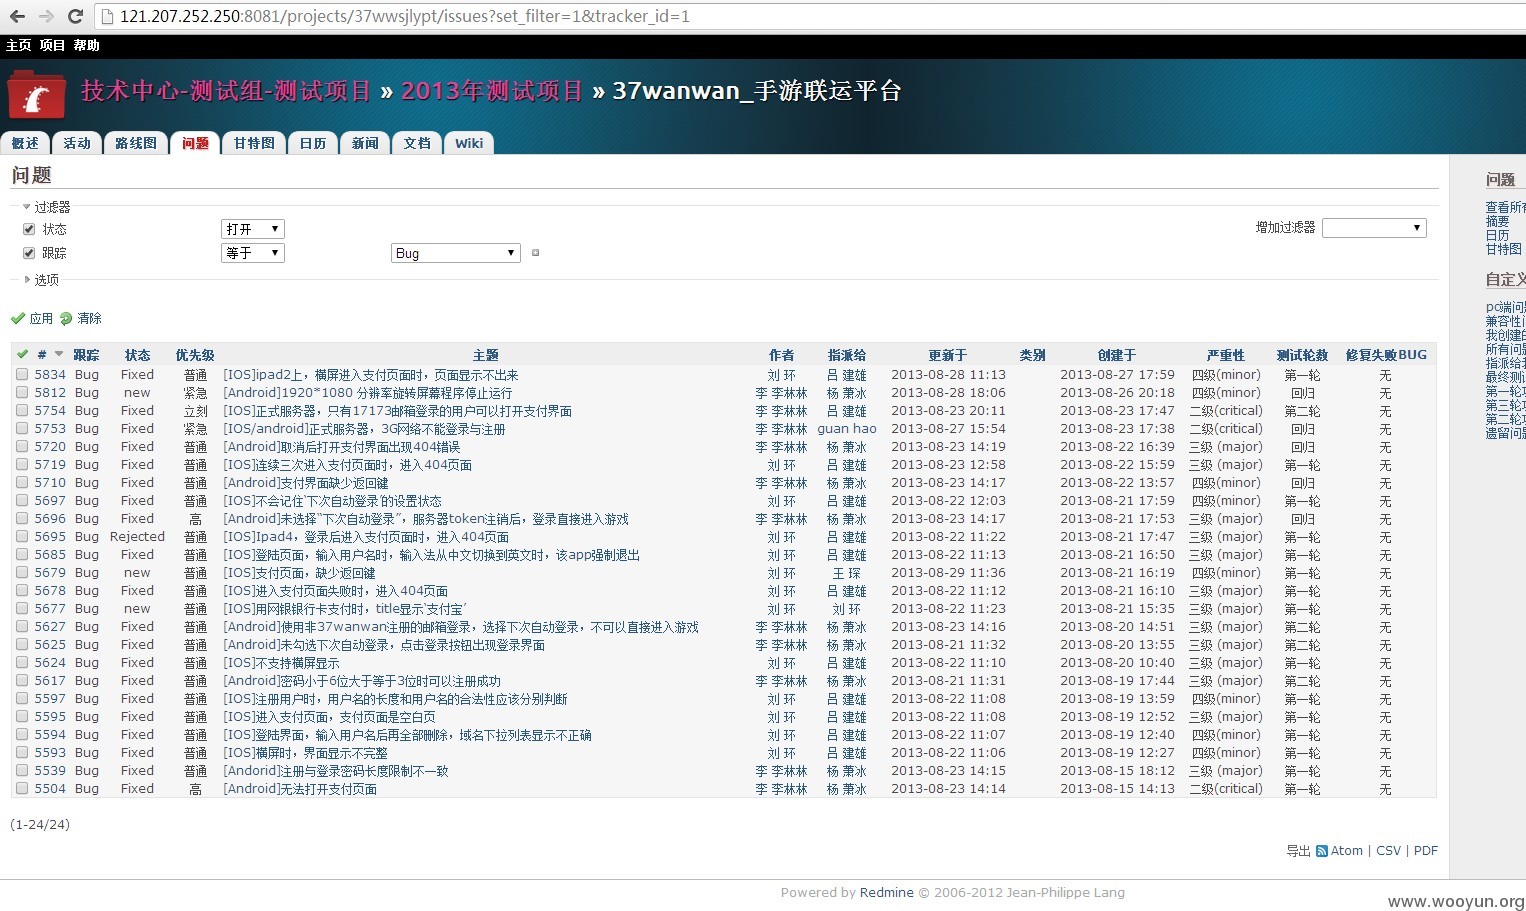Click the browser forward arrow
The image size is (1526, 911).
[x=46, y=16]
